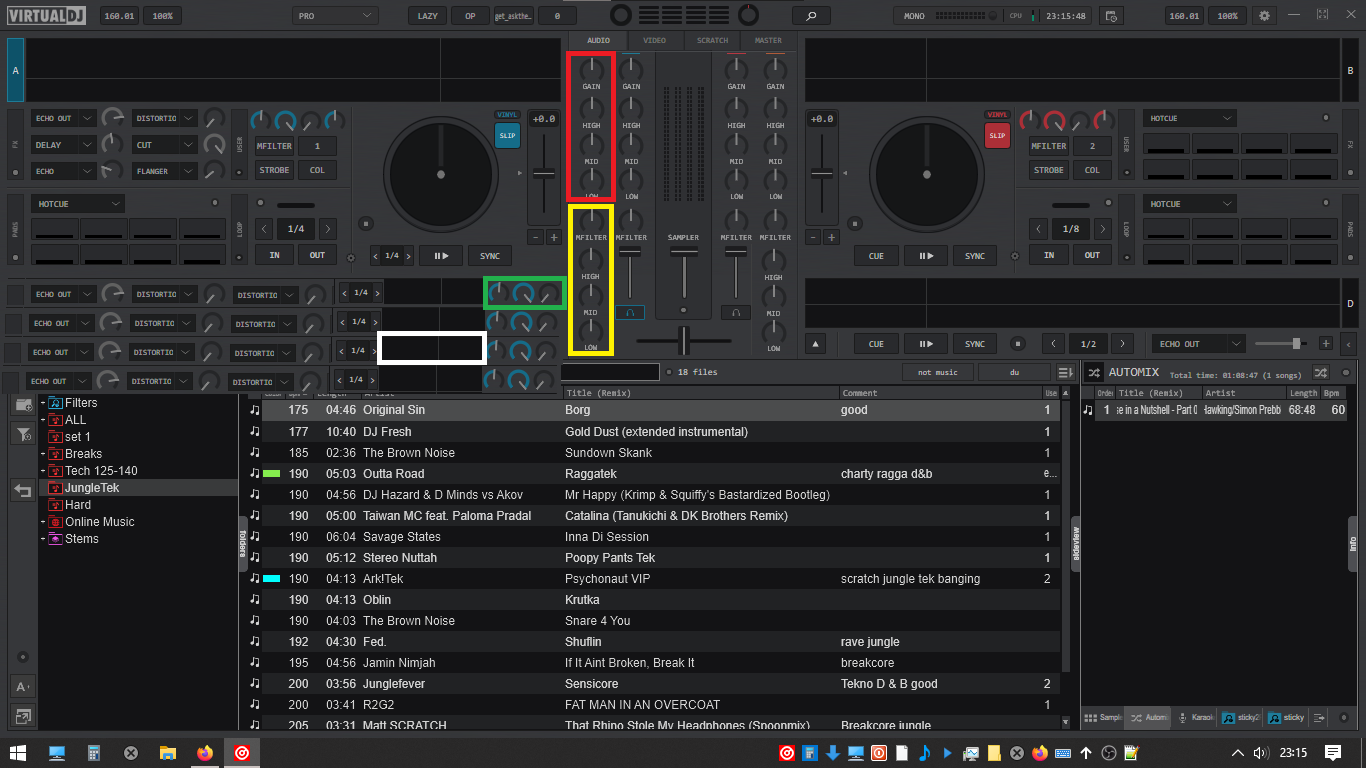This screenshot has height=768, width=1366.
Task: Expand the Online Music tree node
Action: coord(43,522)
